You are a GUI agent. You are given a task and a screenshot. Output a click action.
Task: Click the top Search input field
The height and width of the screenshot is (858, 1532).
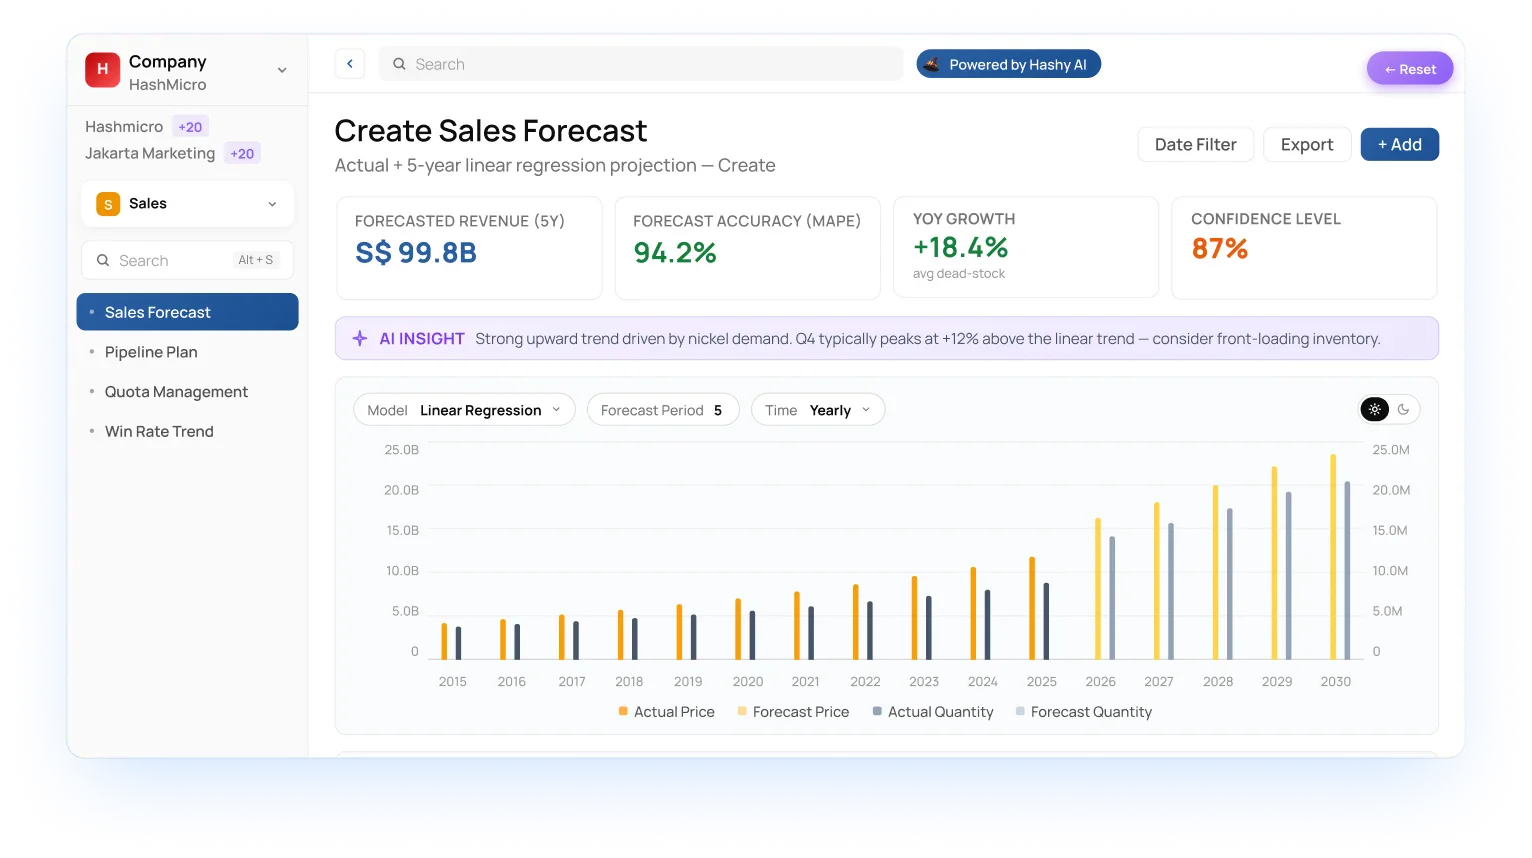[x=641, y=64]
